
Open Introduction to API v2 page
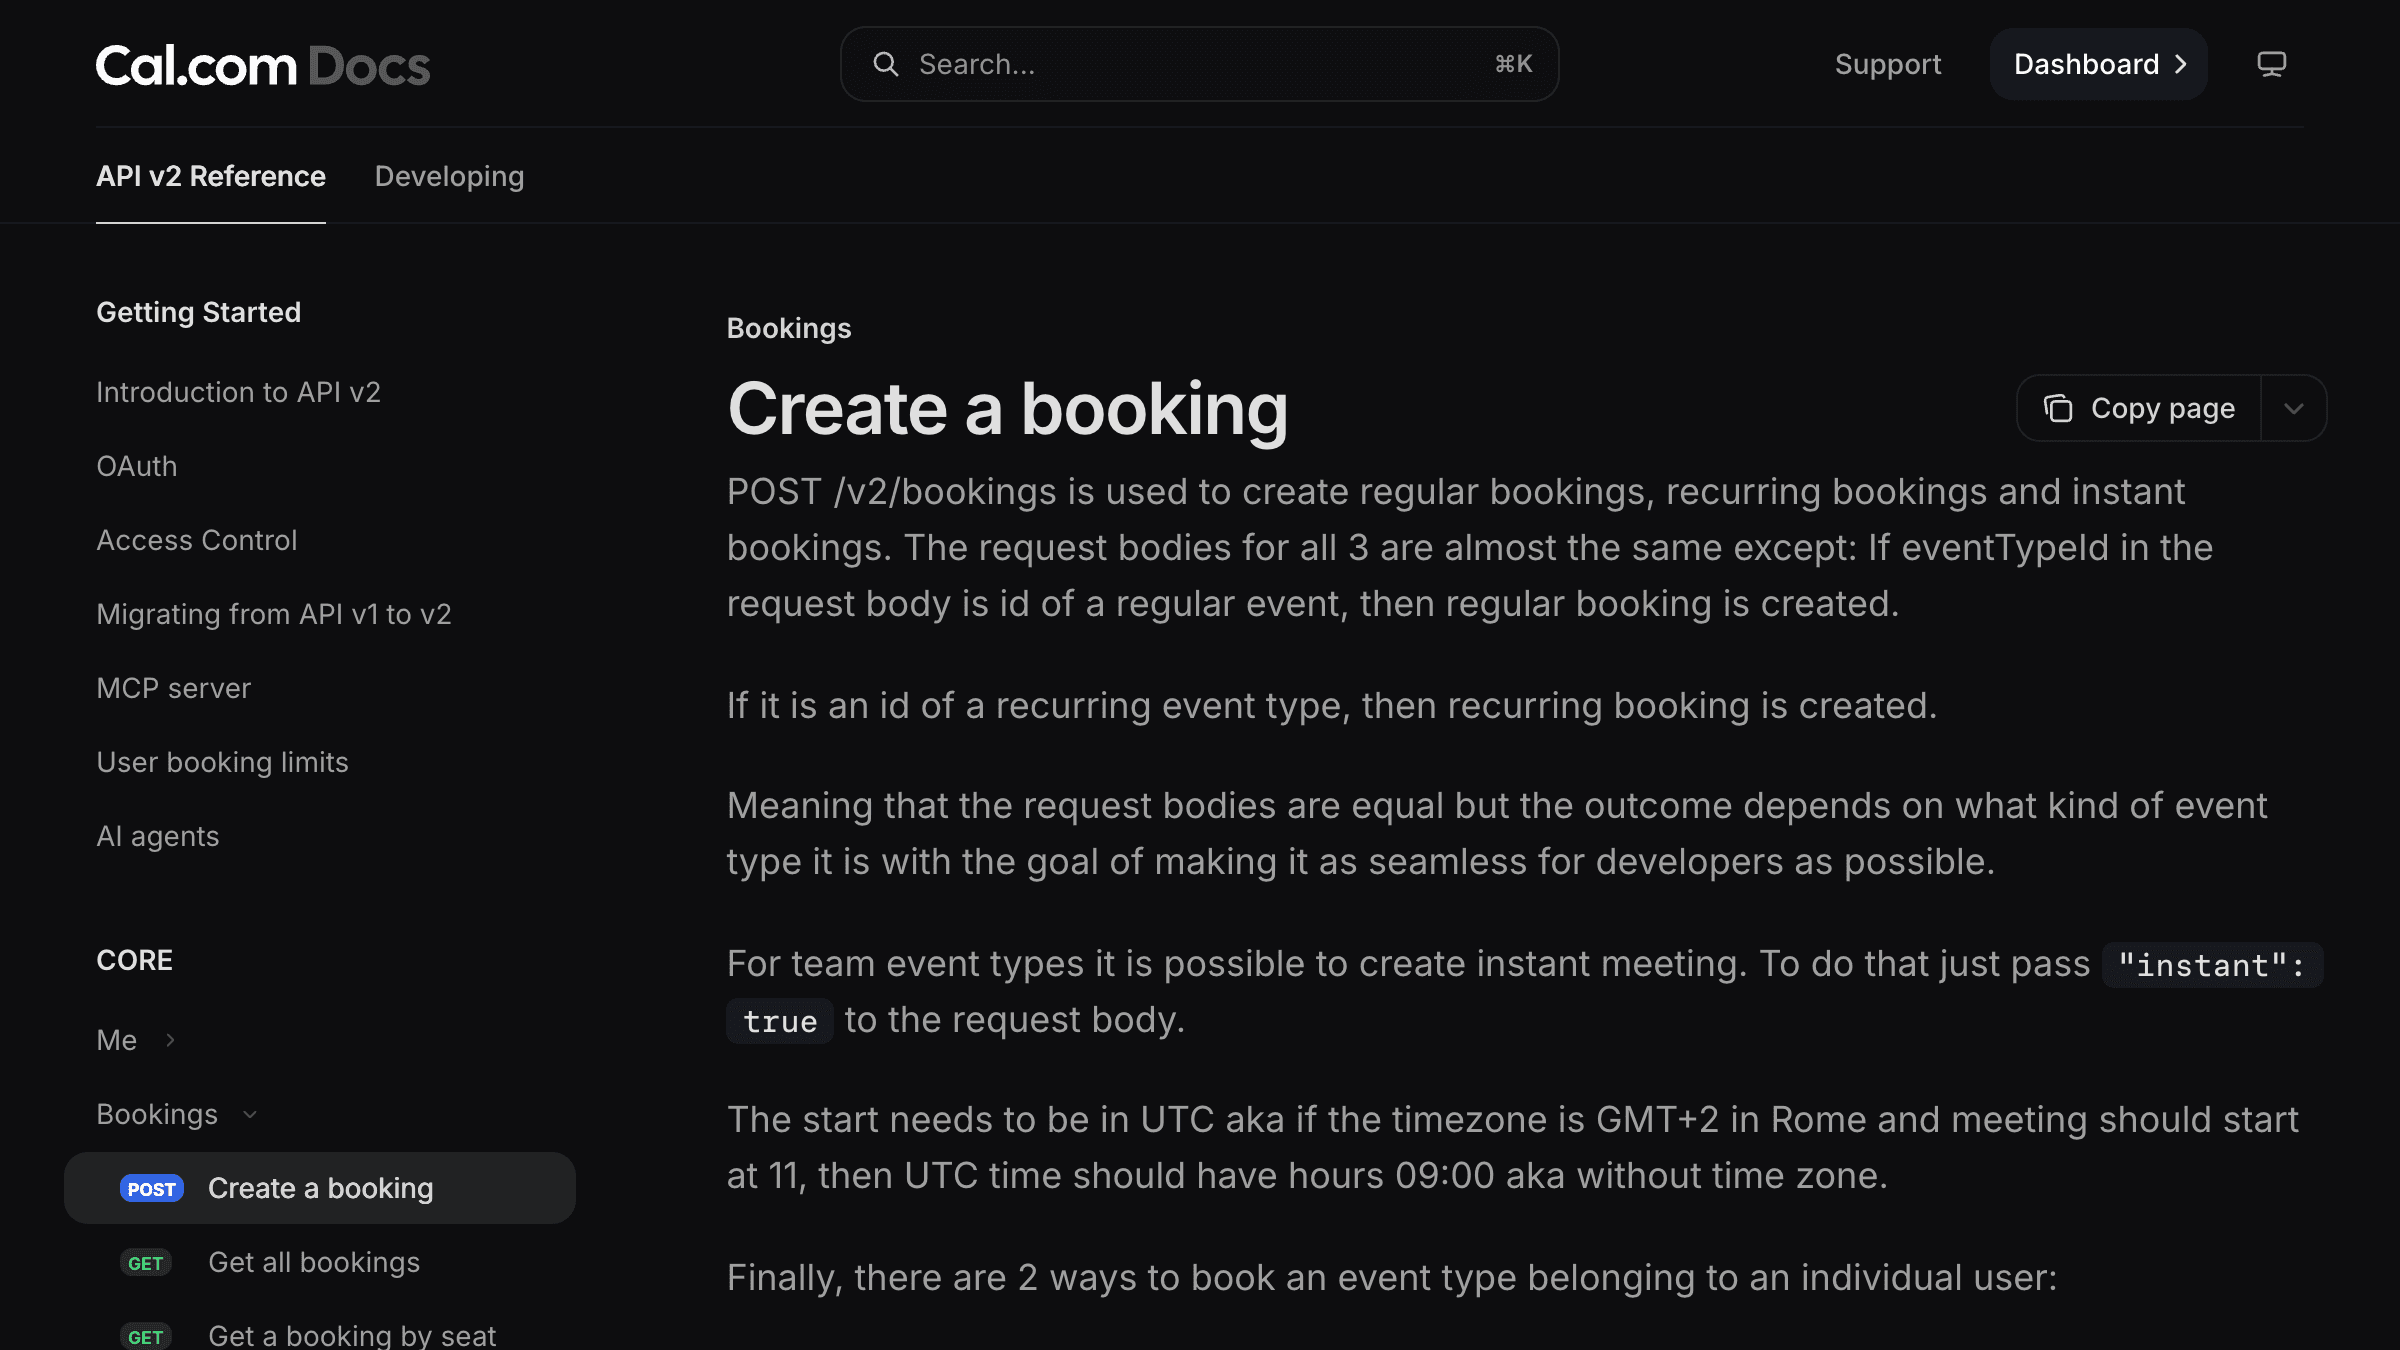coord(238,392)
